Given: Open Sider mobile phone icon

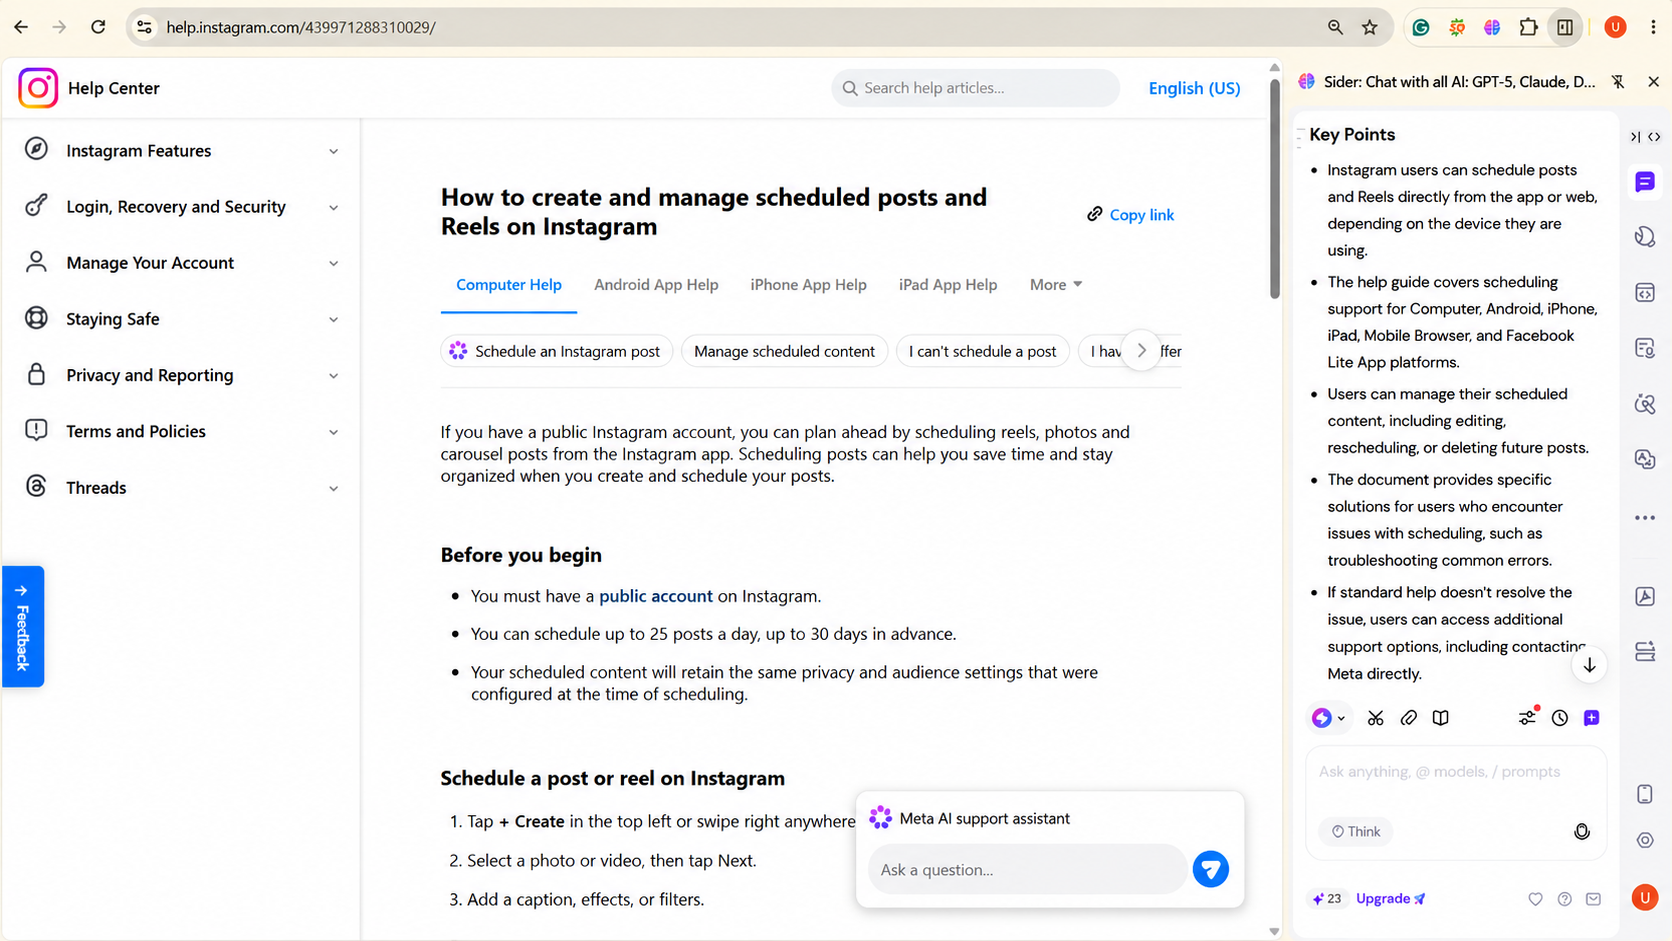Looking at the screenshot, I should coord(1645,794).
